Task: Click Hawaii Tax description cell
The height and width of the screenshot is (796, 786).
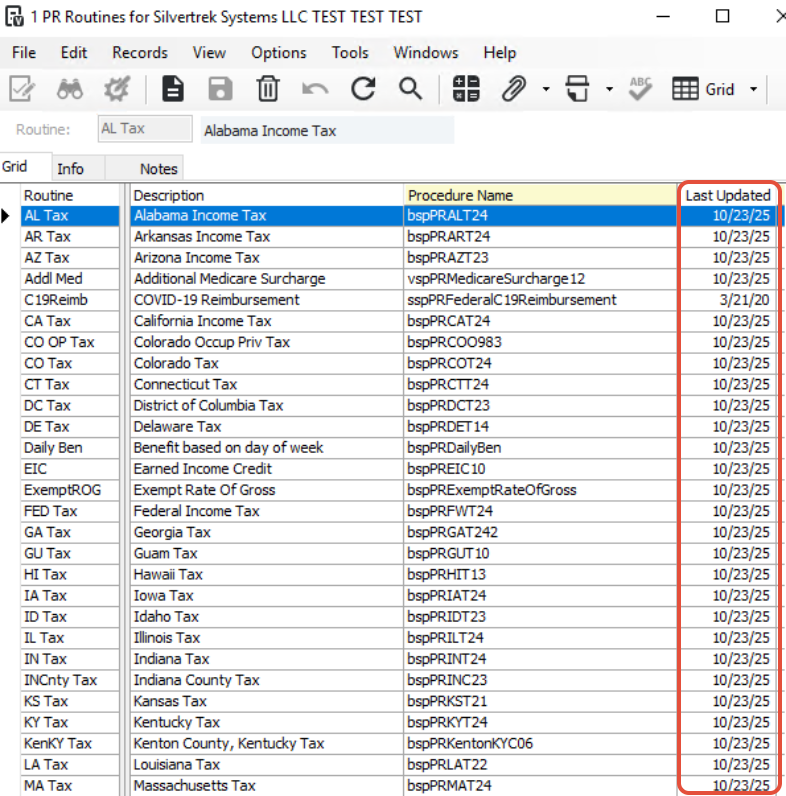Action: (267, 574)
